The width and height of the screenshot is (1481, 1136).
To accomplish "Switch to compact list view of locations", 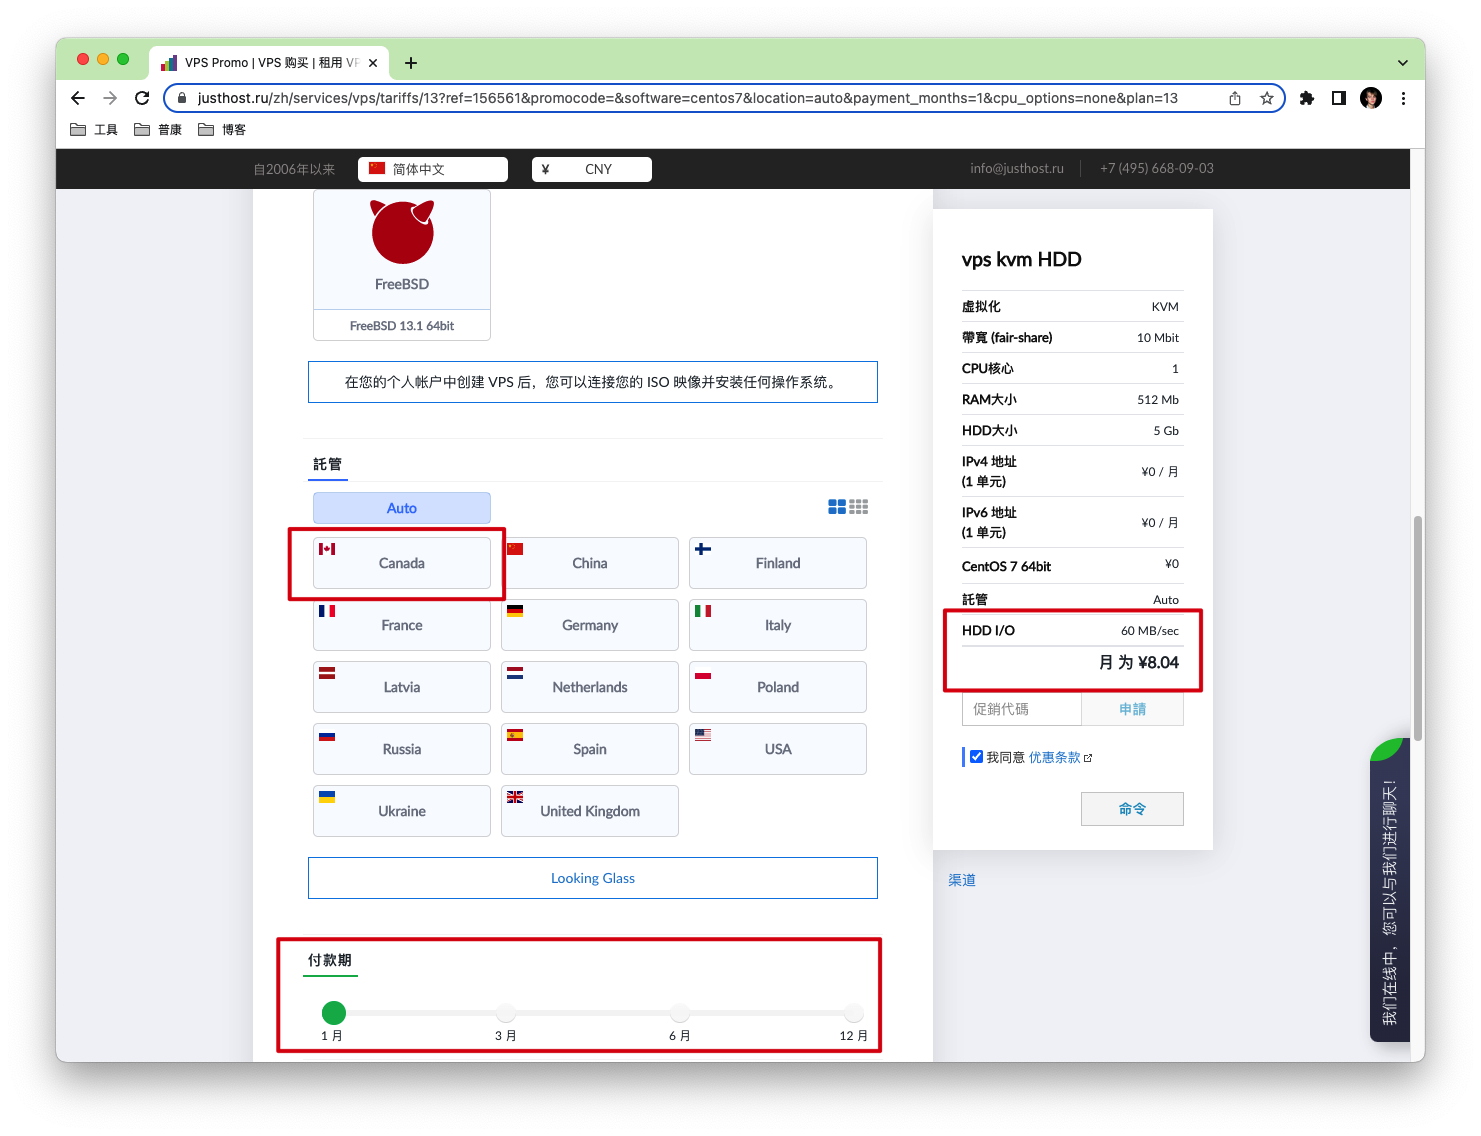I will tap(858, 506).
